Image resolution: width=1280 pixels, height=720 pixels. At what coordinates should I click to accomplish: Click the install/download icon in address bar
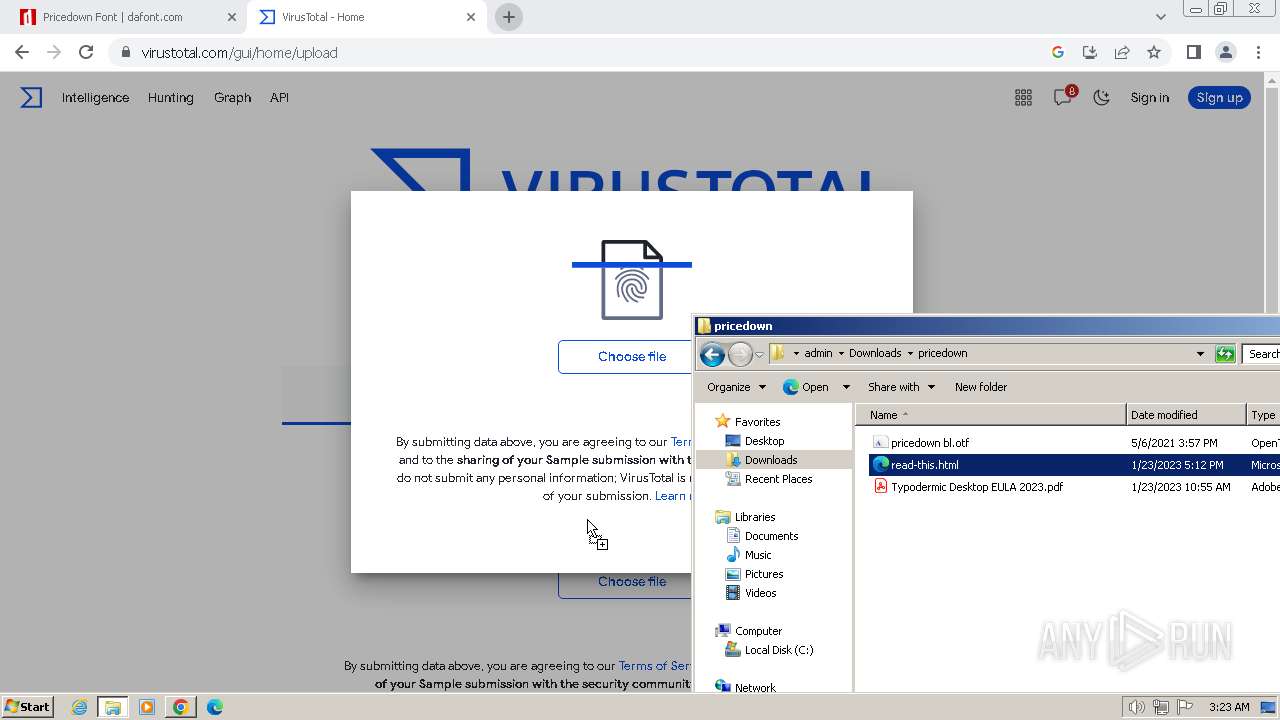(1090, 52)
